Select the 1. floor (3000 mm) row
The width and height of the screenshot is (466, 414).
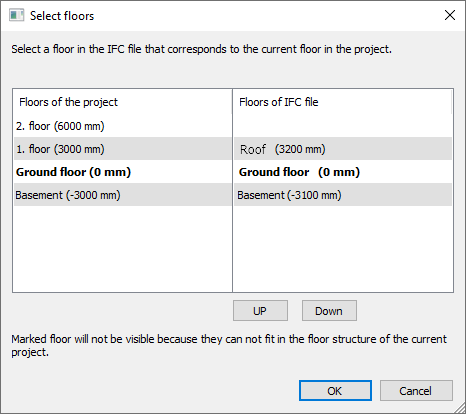pyautogui.click(x=123, y=149)
